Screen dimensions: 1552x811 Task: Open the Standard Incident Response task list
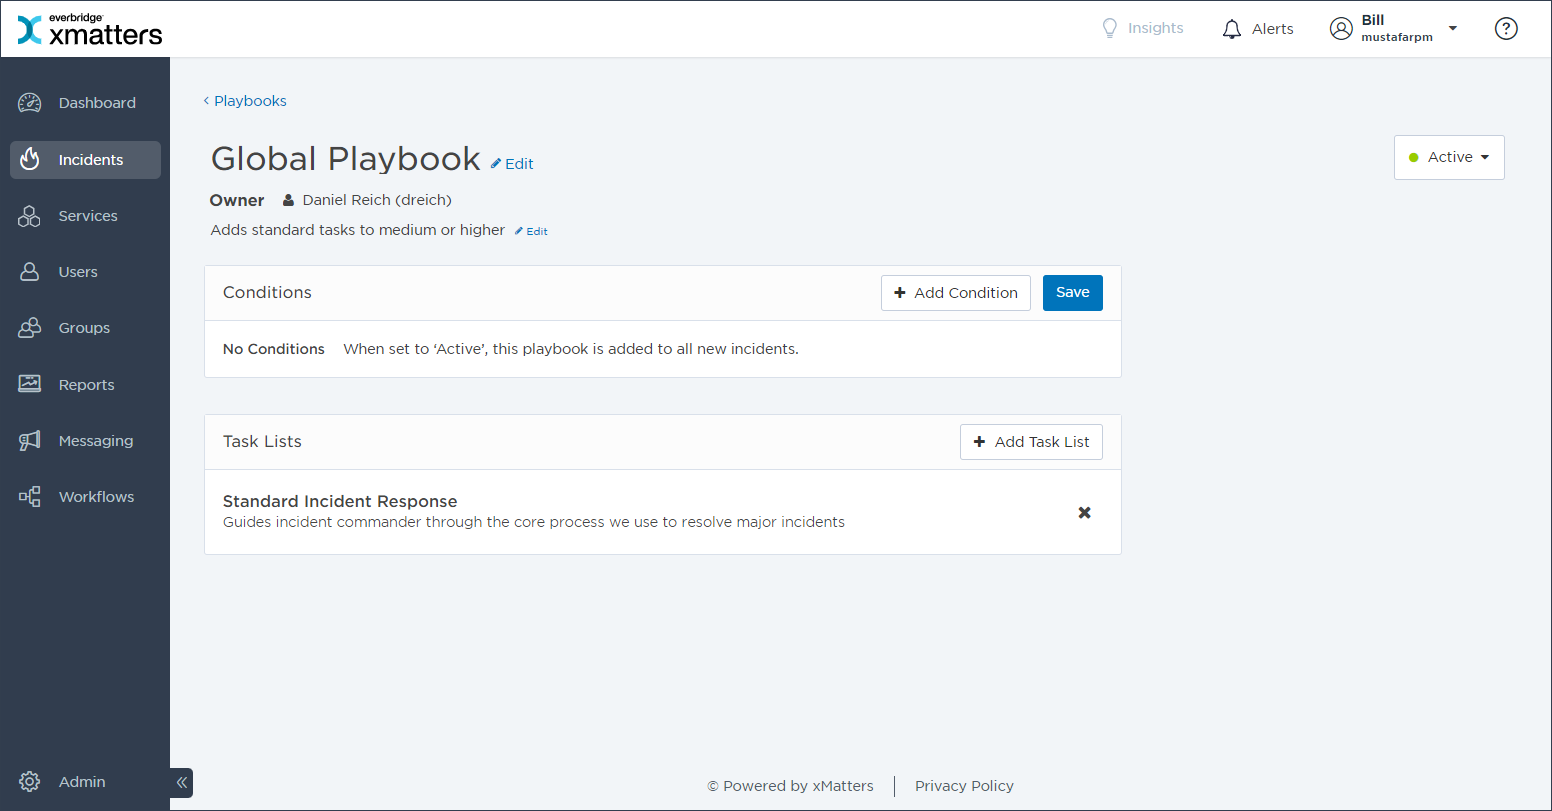click(x=340, y=501)
